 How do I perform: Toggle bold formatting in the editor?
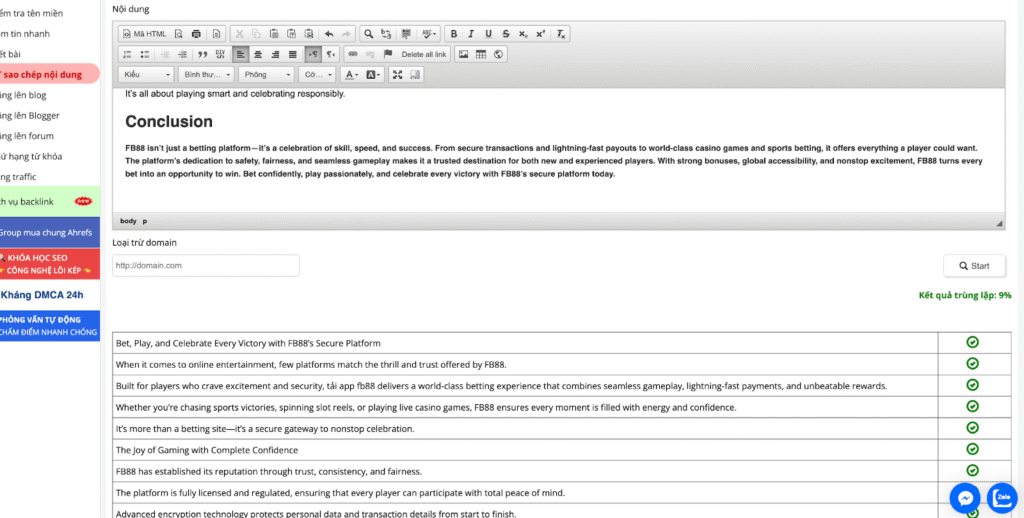(x=454, y=33)
